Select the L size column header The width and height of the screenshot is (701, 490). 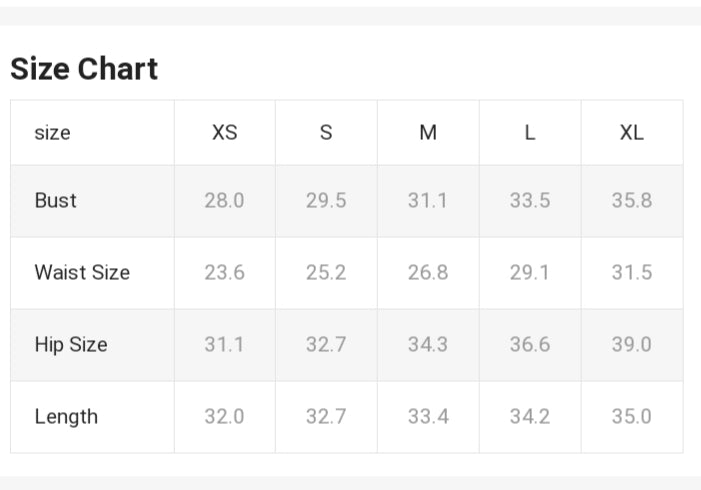pos(530,133)
